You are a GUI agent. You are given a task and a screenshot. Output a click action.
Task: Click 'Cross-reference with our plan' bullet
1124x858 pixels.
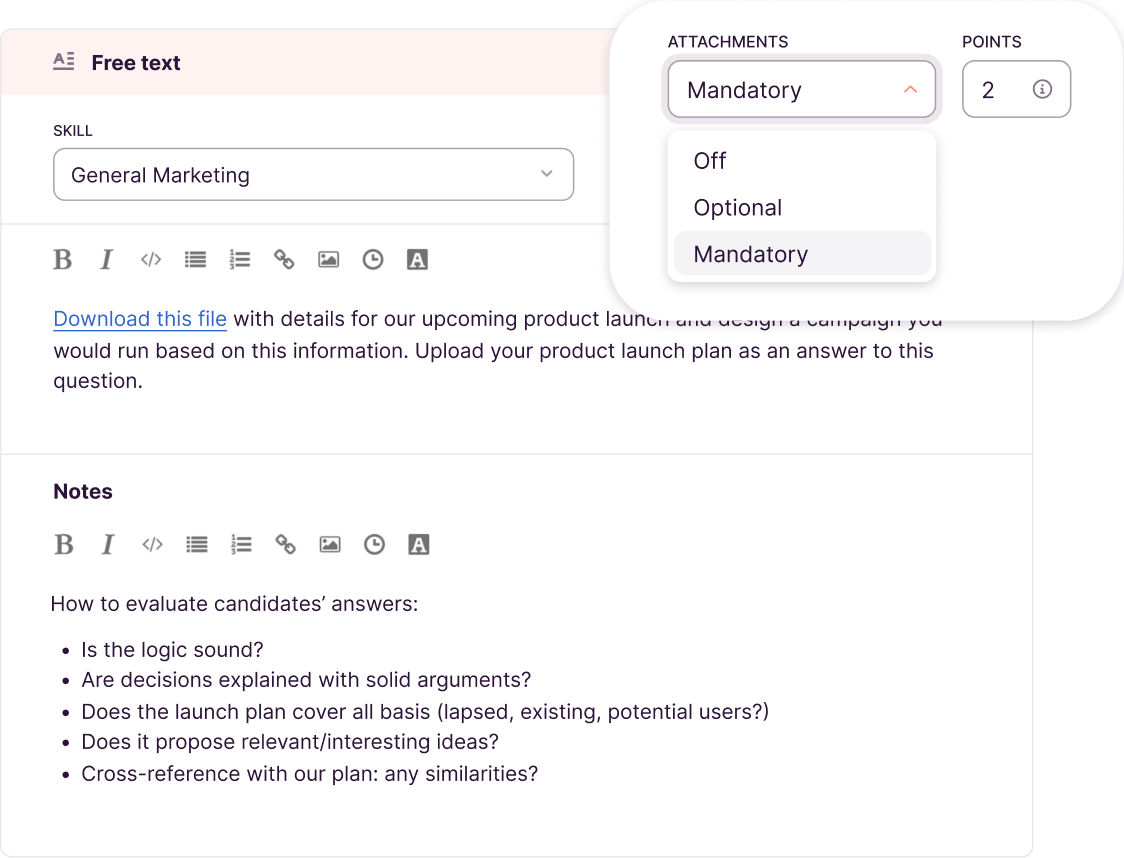310,774
